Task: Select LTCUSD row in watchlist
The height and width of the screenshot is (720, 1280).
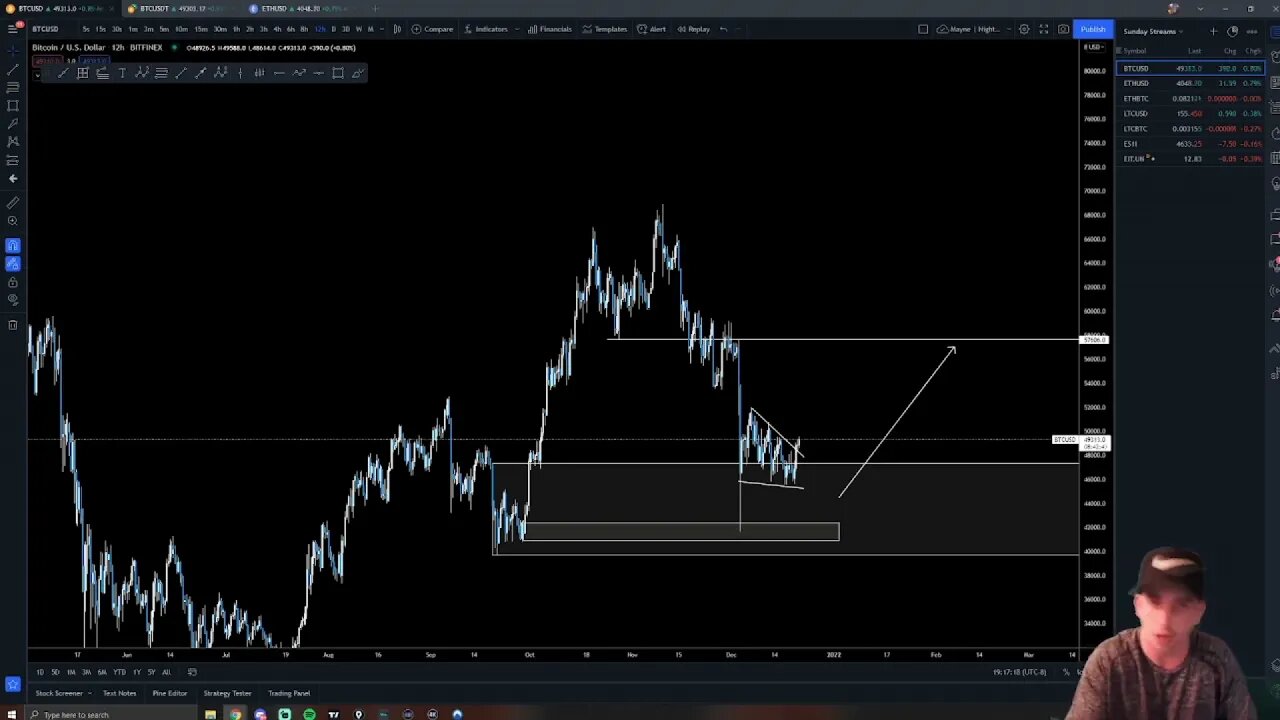Action: [1190, 113]
